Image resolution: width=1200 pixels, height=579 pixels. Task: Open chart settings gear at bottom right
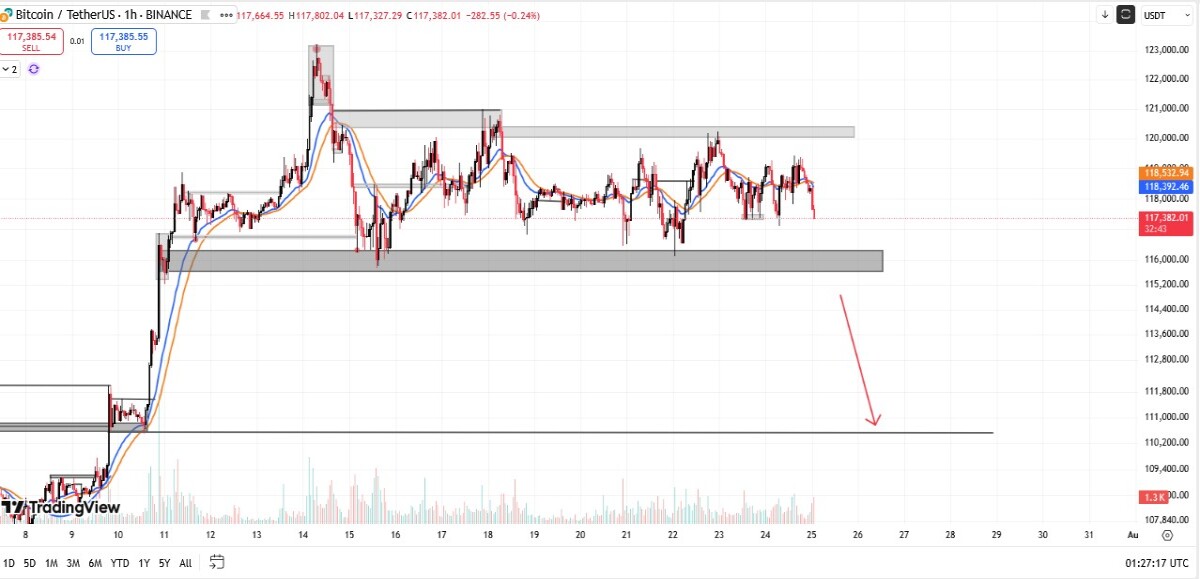point(1167,535)
